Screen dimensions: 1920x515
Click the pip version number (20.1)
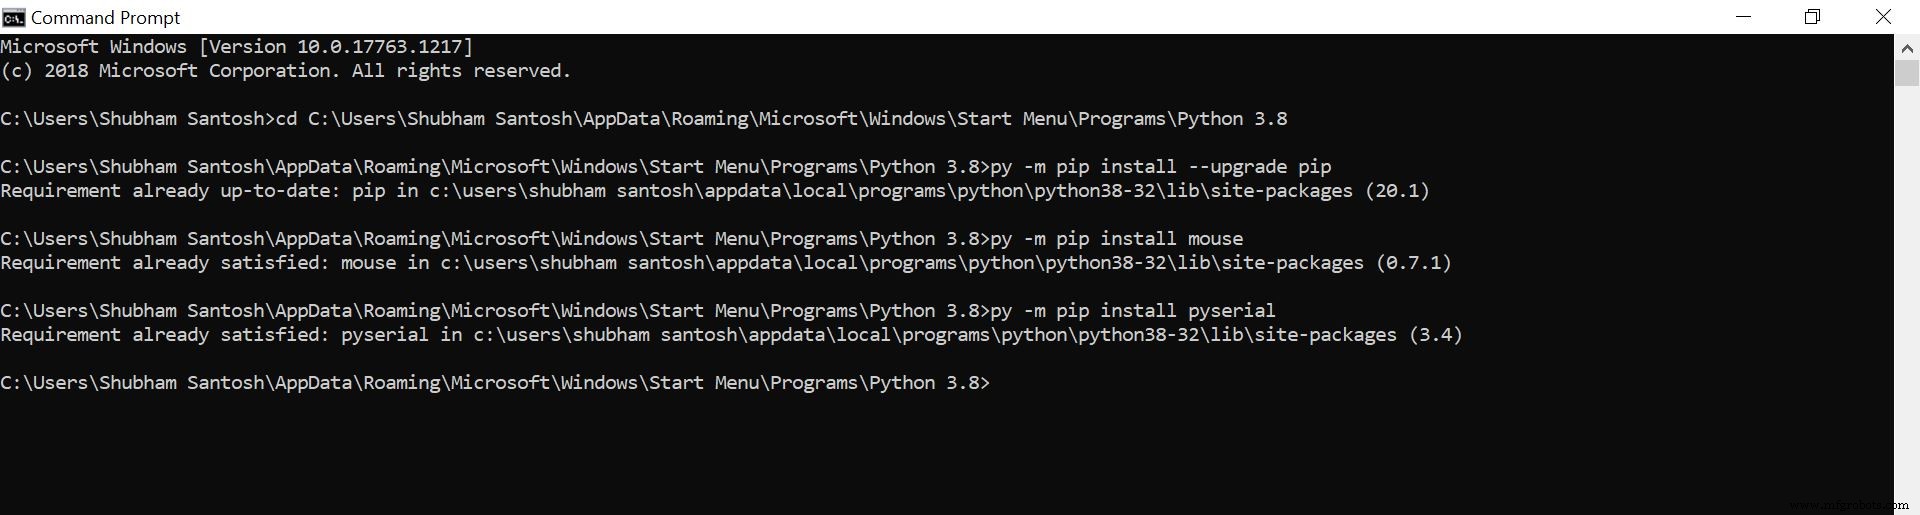click(1397, 191)
